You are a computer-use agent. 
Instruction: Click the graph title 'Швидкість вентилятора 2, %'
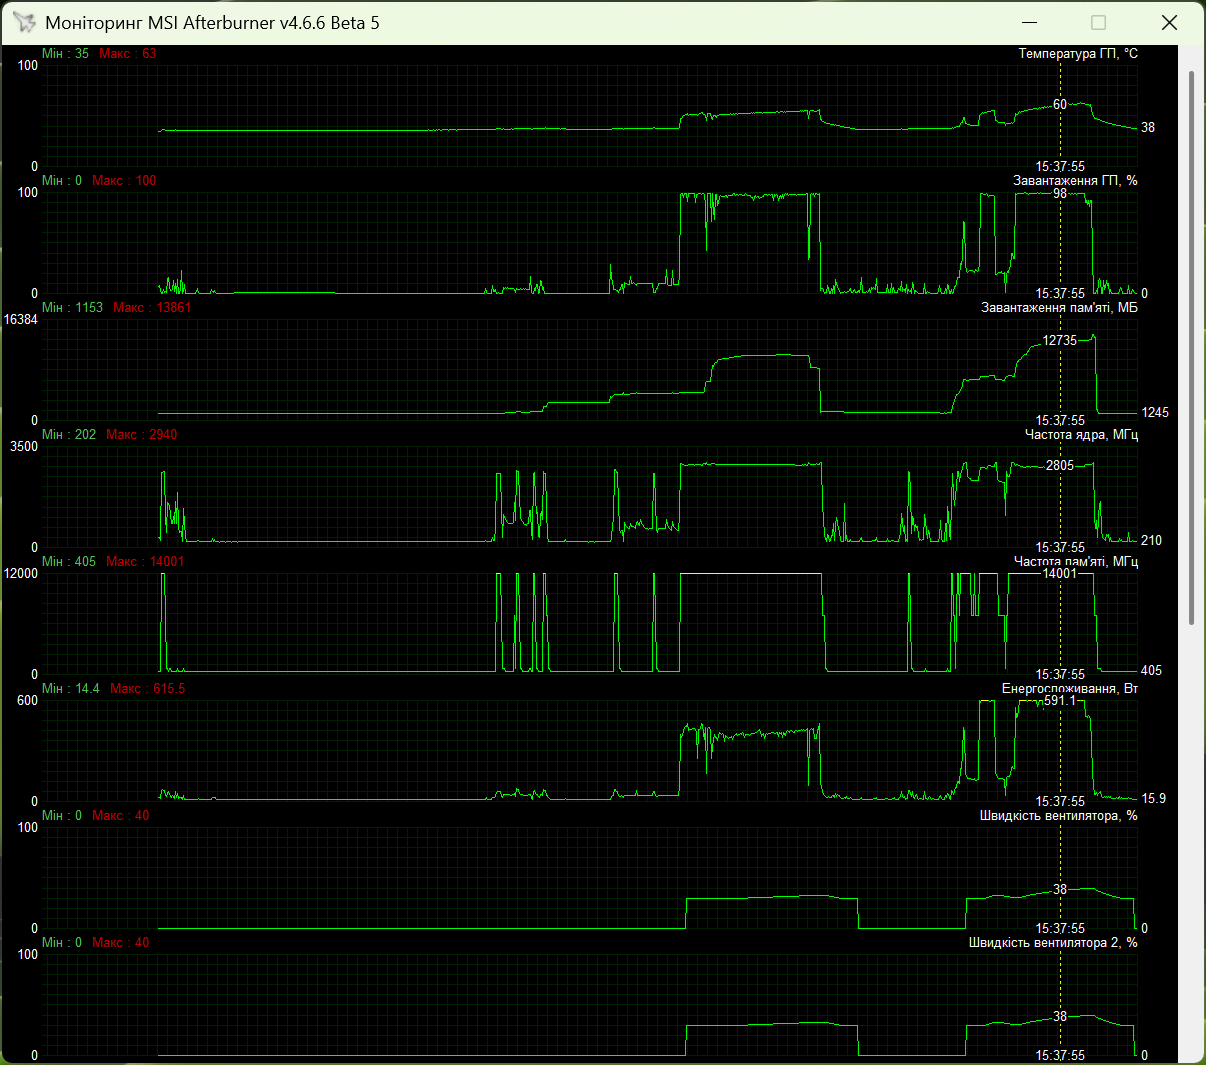pos(1053,943)
